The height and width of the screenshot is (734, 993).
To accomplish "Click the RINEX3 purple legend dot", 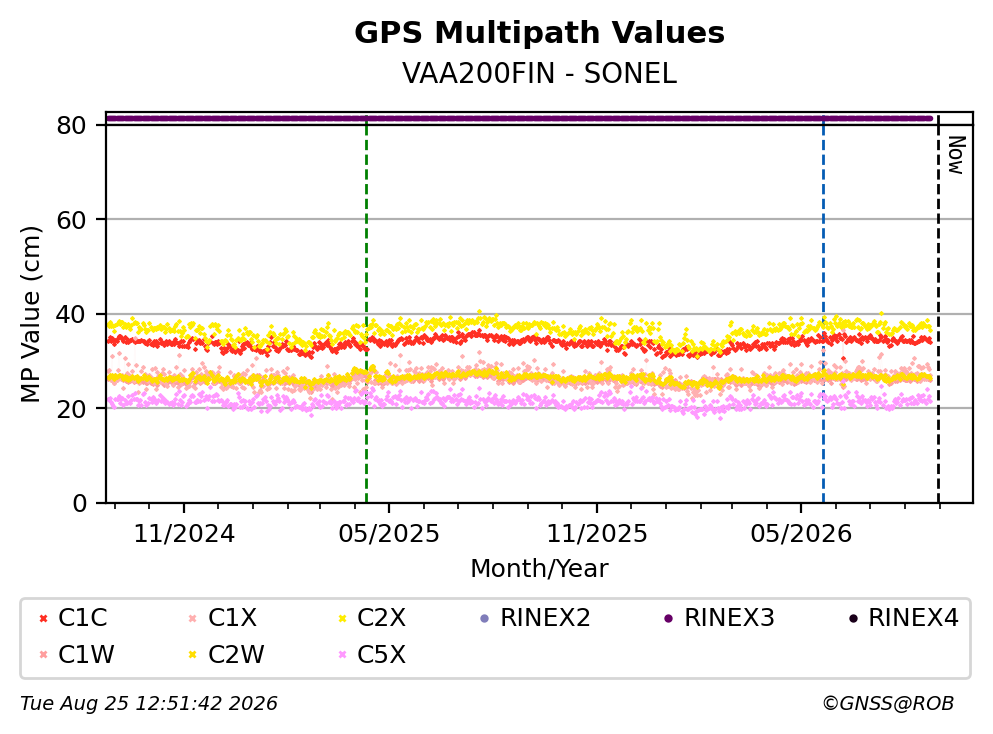I will tap(669, 618).
